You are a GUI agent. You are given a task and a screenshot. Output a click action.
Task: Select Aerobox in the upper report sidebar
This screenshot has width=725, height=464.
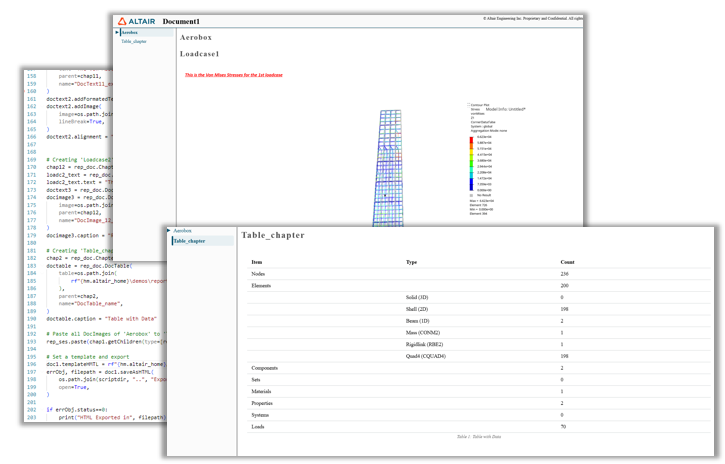click(130, 32)
